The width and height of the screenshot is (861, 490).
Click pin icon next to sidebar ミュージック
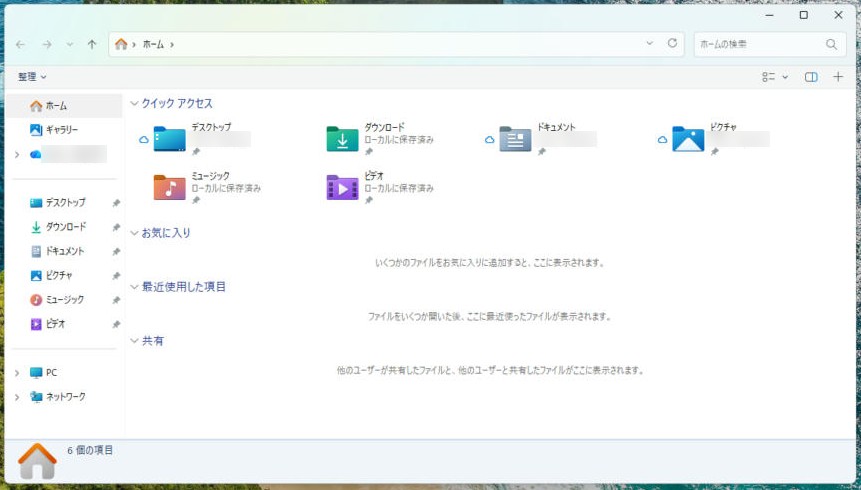[x=116, y=300]
